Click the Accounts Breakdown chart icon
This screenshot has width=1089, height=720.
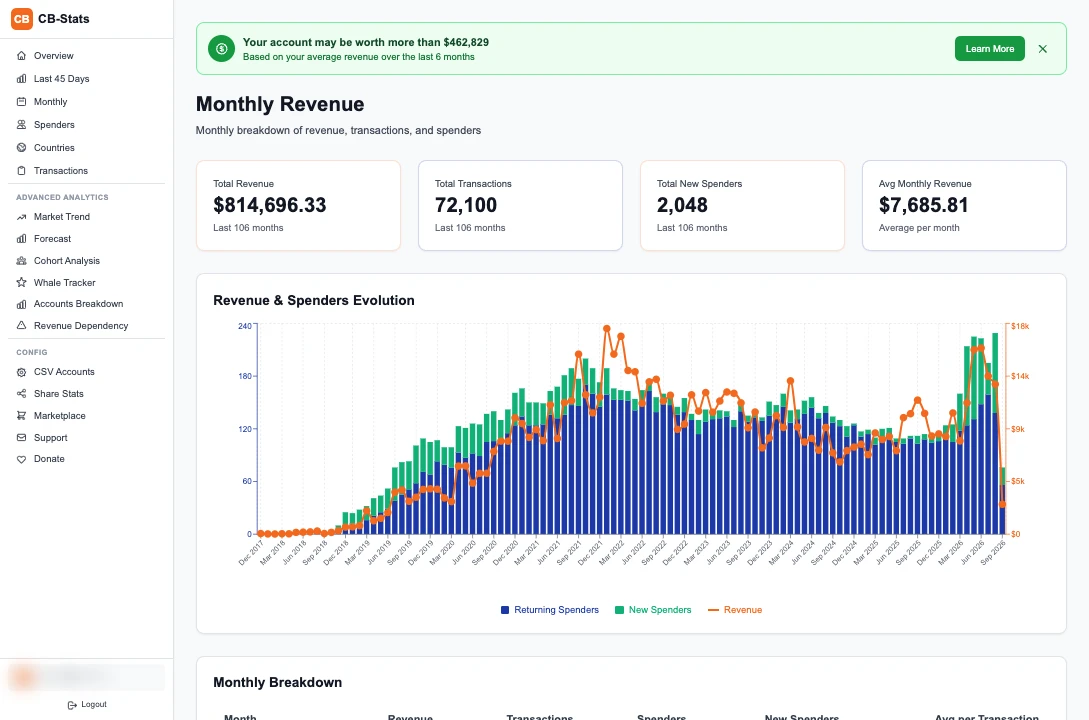point(22,304)
